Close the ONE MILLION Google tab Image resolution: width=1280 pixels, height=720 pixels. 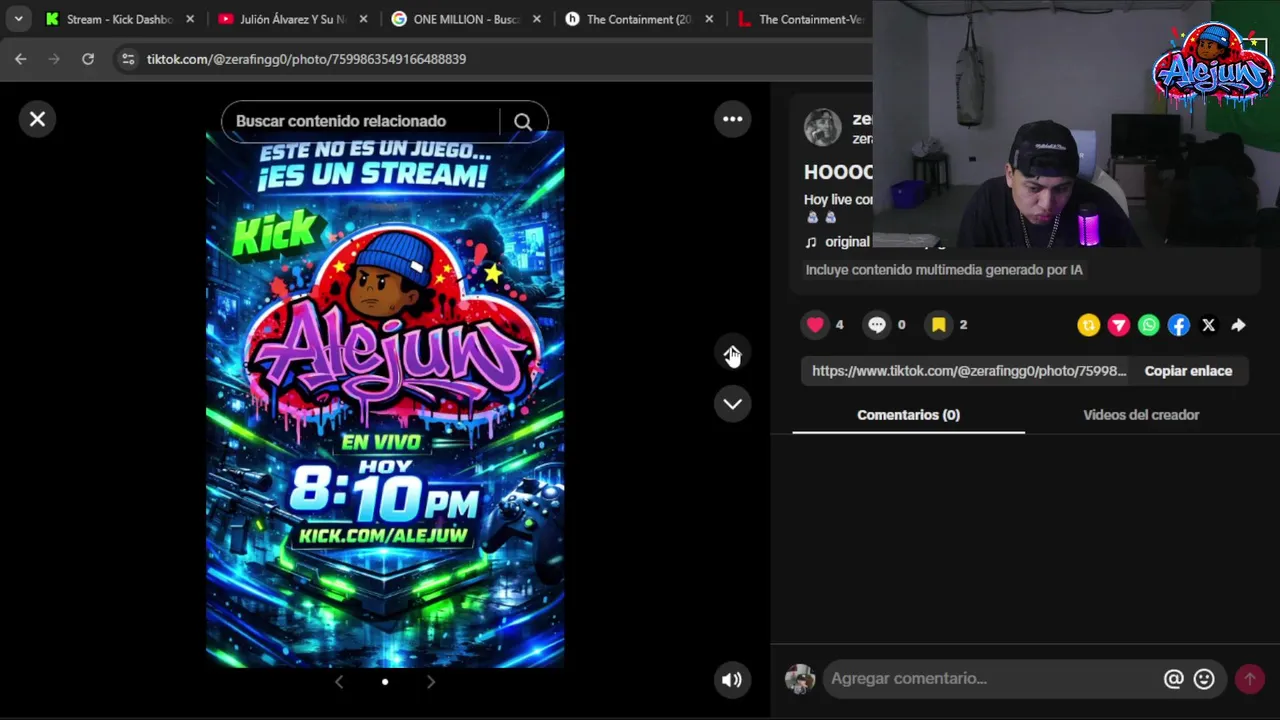pos(537,19)
